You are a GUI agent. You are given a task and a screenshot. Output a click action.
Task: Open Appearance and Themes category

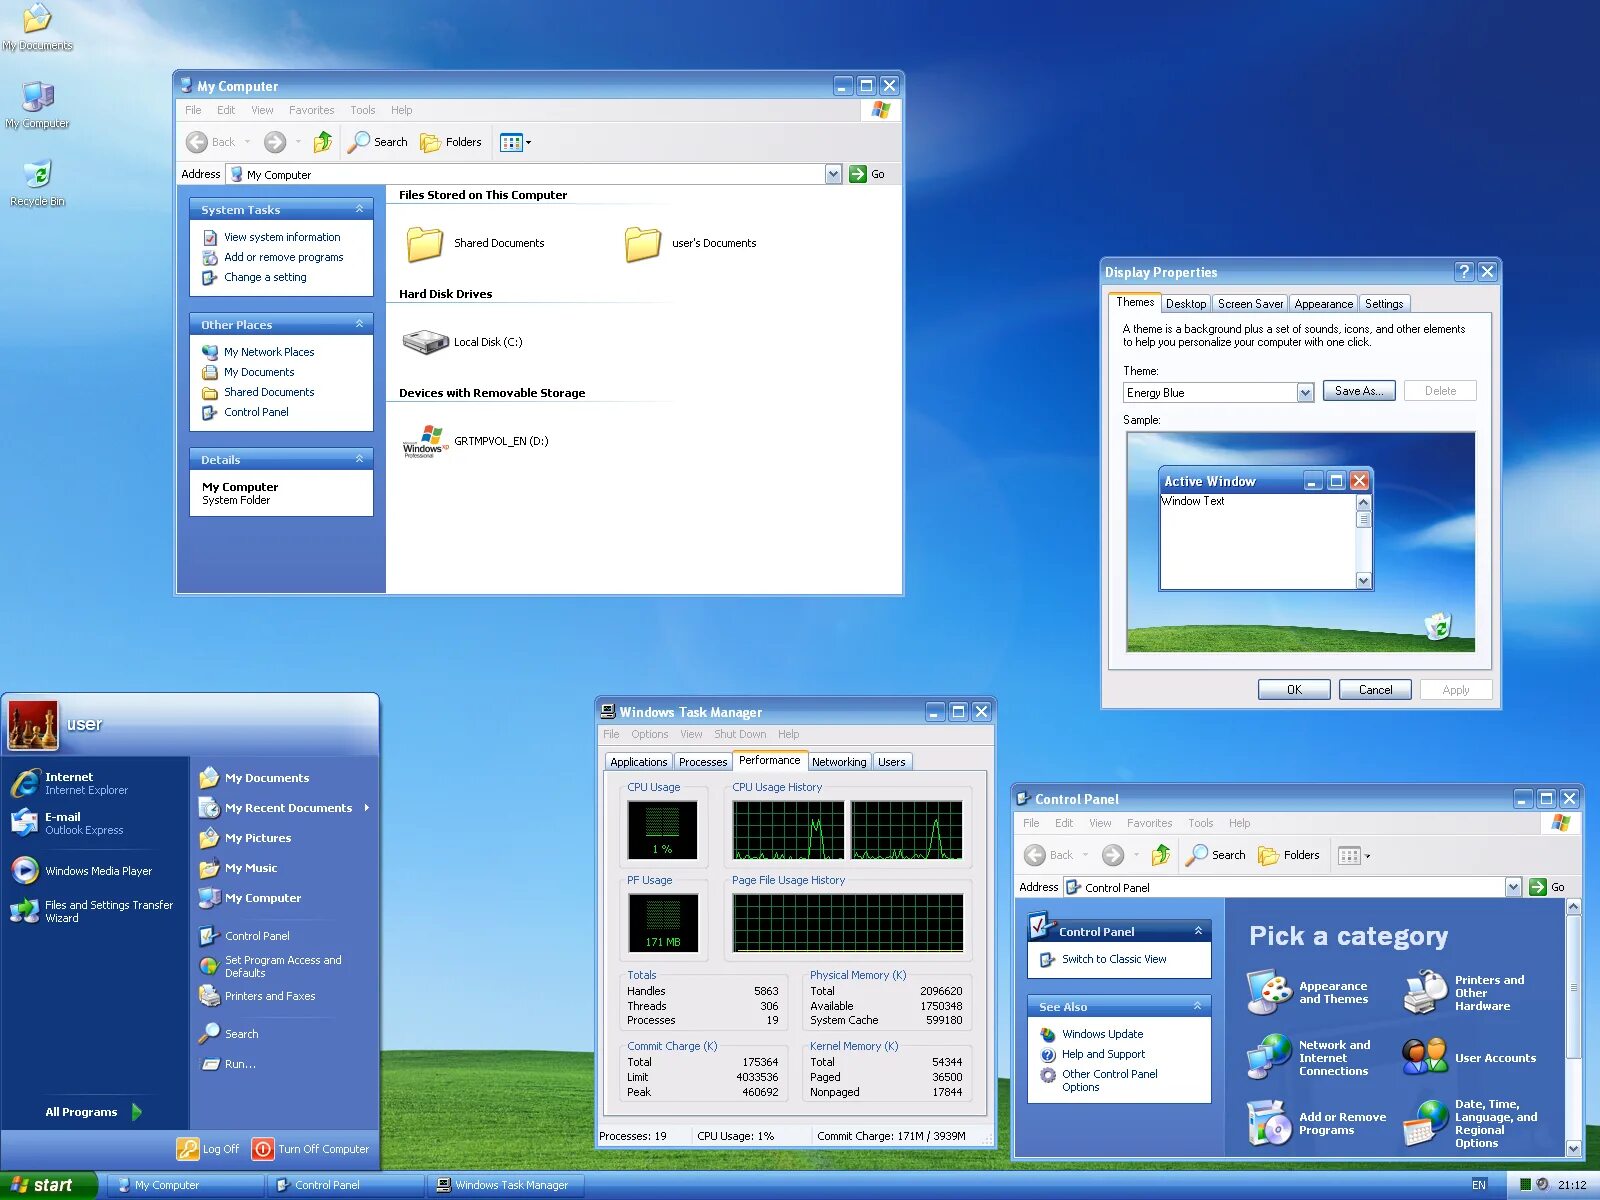tap(1308, 992)
